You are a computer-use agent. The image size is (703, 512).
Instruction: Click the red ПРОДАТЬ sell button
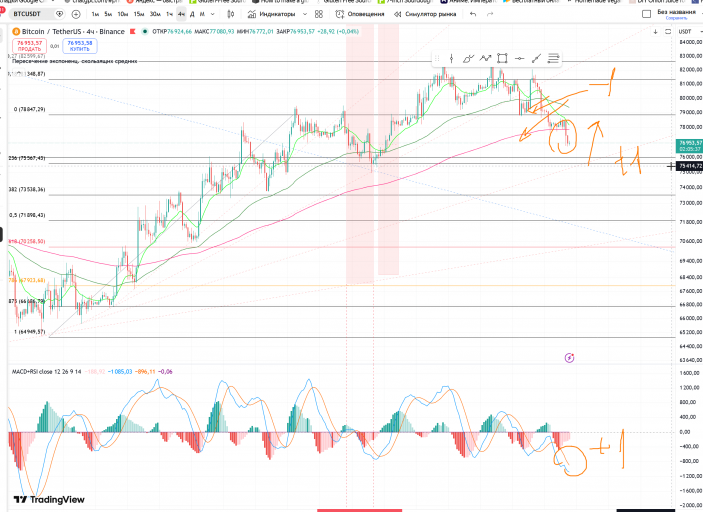tap(30, 46)
